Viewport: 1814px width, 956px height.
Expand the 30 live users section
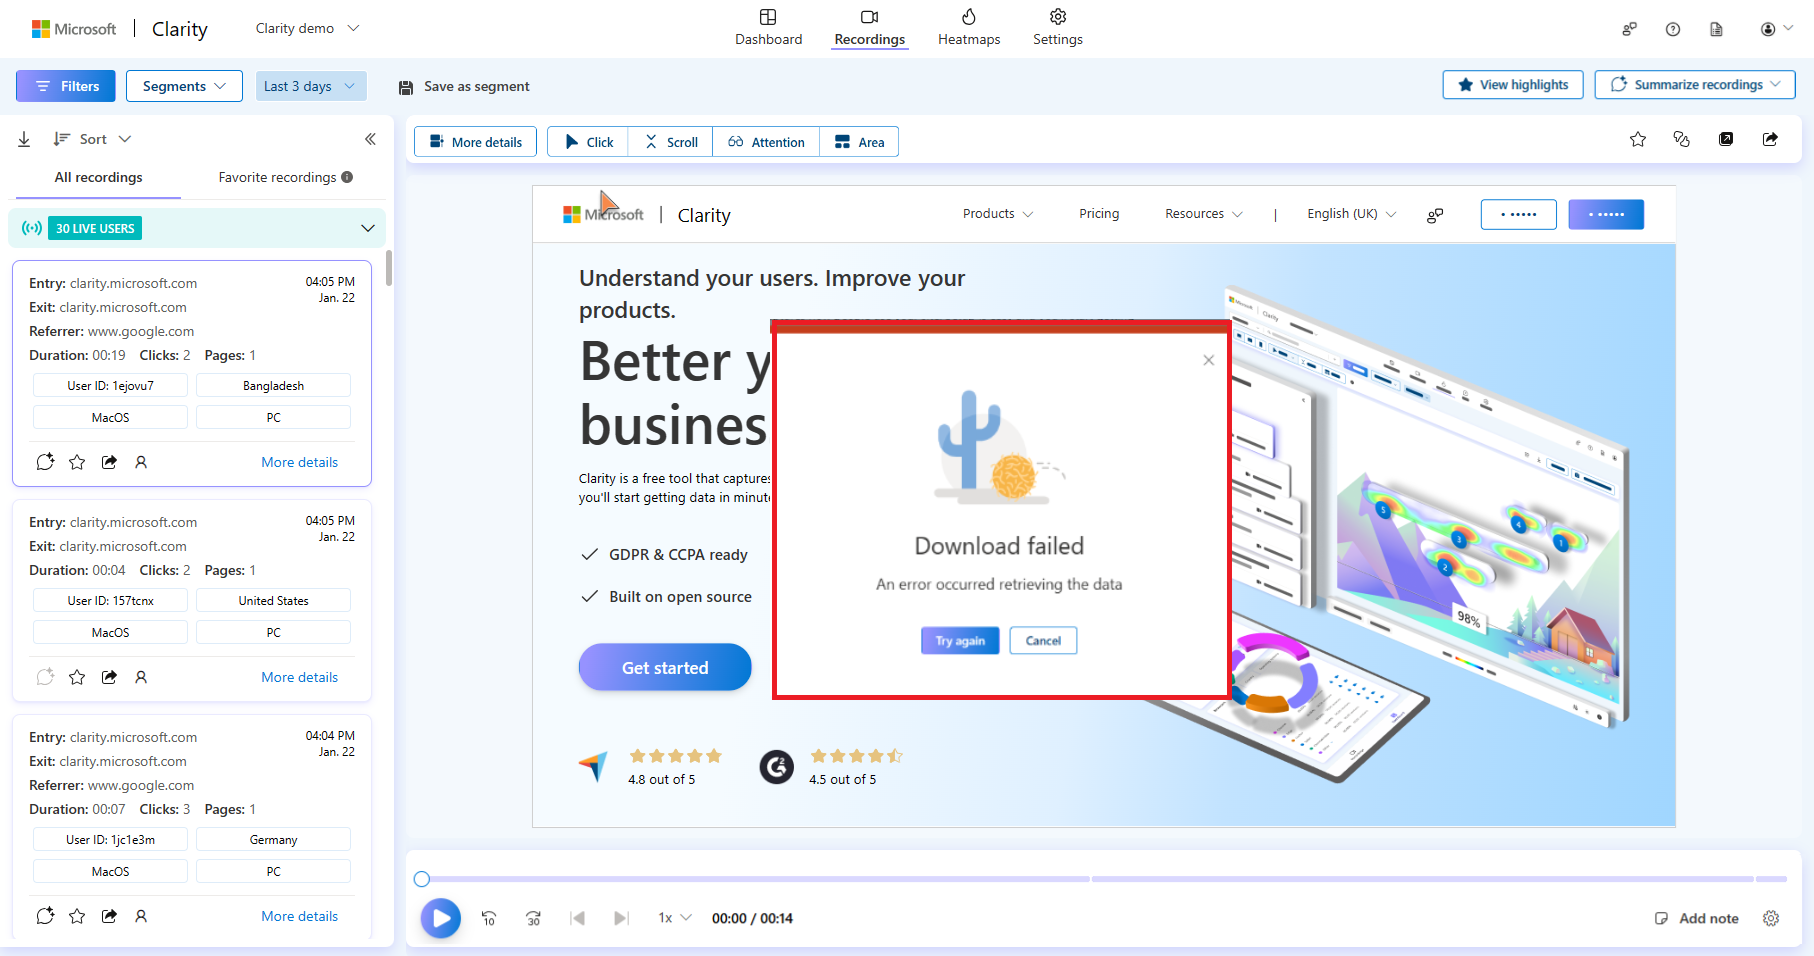368,228
